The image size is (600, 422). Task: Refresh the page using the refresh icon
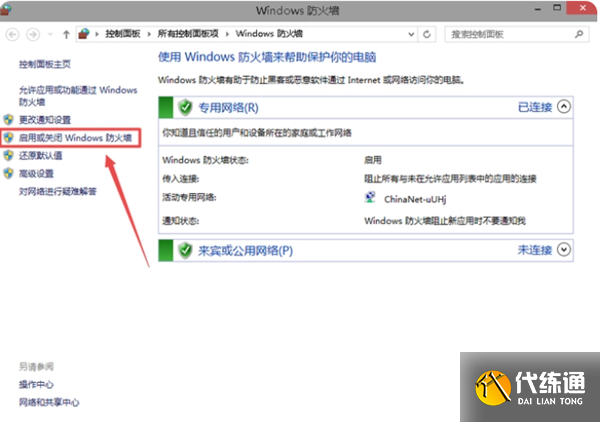click(x=428, y=34)
